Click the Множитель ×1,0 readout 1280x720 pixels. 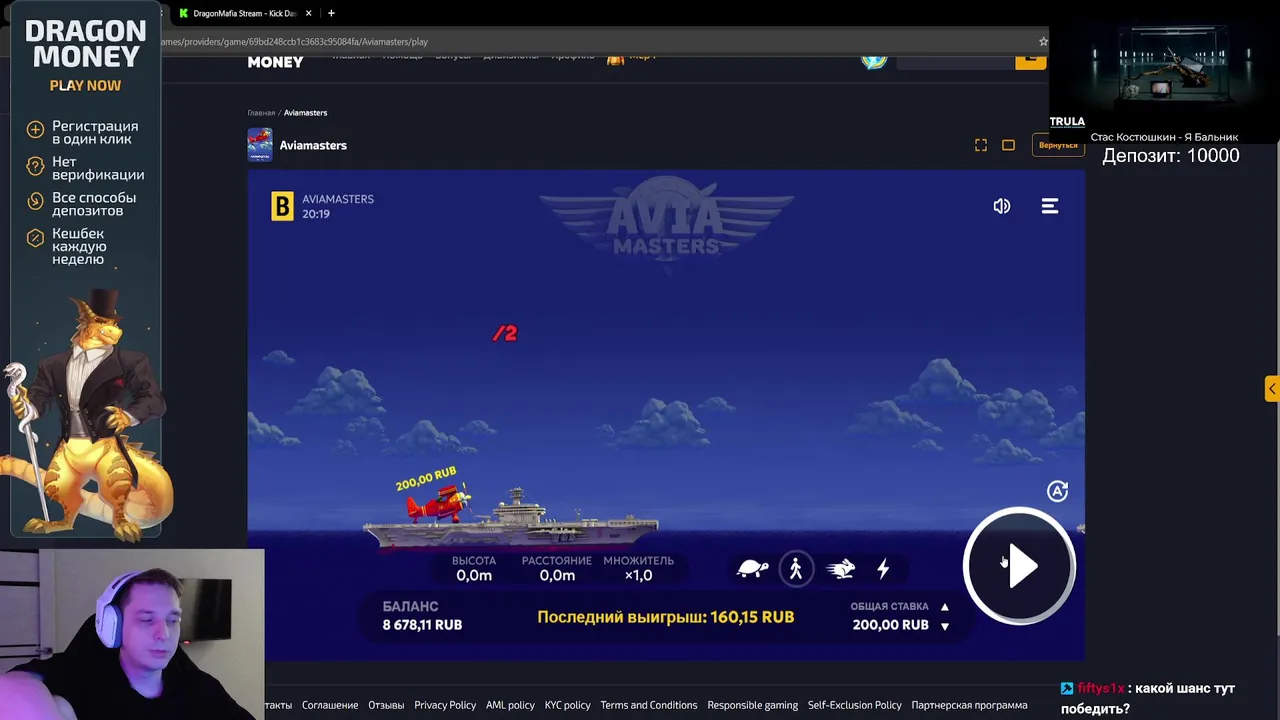click(x=638, y=568)
